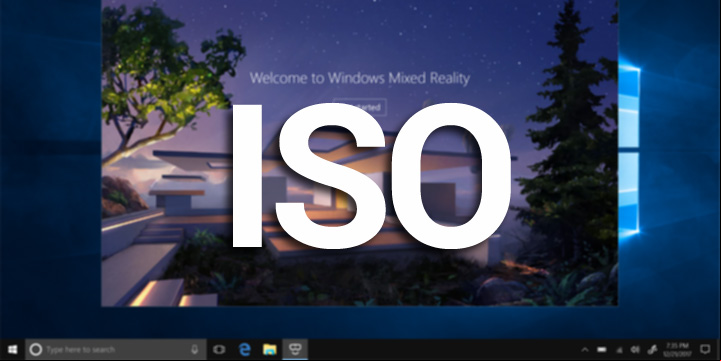The width and height of the screenshot is (721, 361).
Task: Launch Microsoft Edge from the taskbar
Action: click(245, 350)
